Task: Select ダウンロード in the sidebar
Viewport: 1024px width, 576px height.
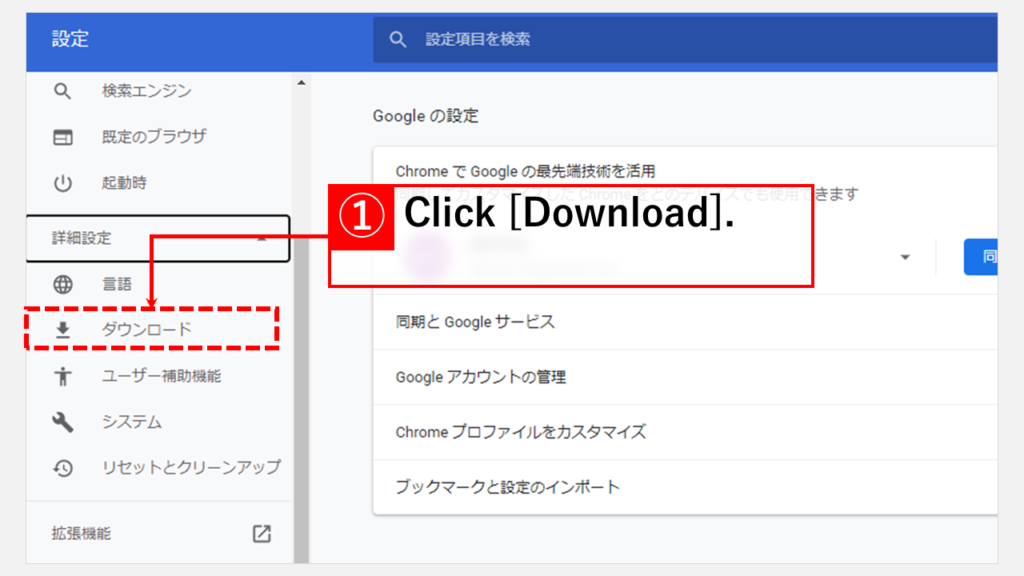Action: 146,330
